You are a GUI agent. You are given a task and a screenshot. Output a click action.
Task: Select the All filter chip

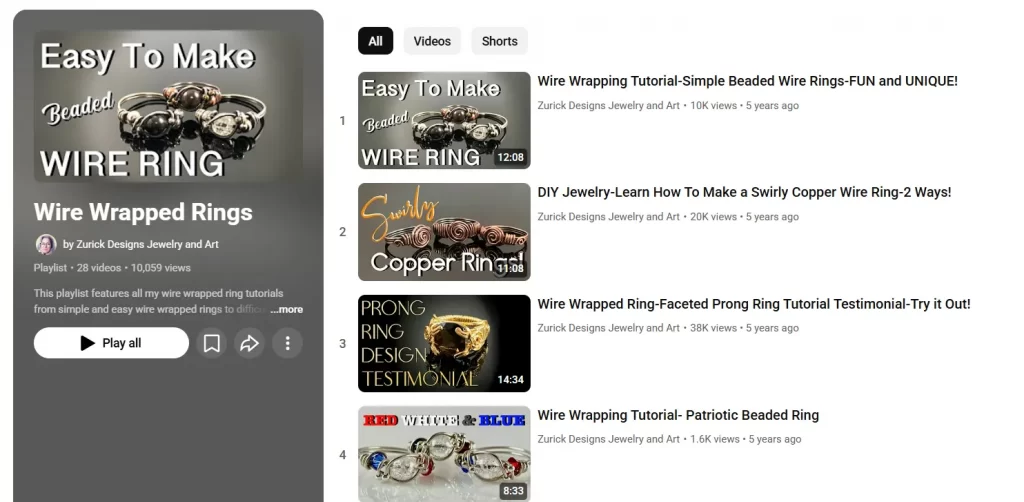(x=375, y=41)
